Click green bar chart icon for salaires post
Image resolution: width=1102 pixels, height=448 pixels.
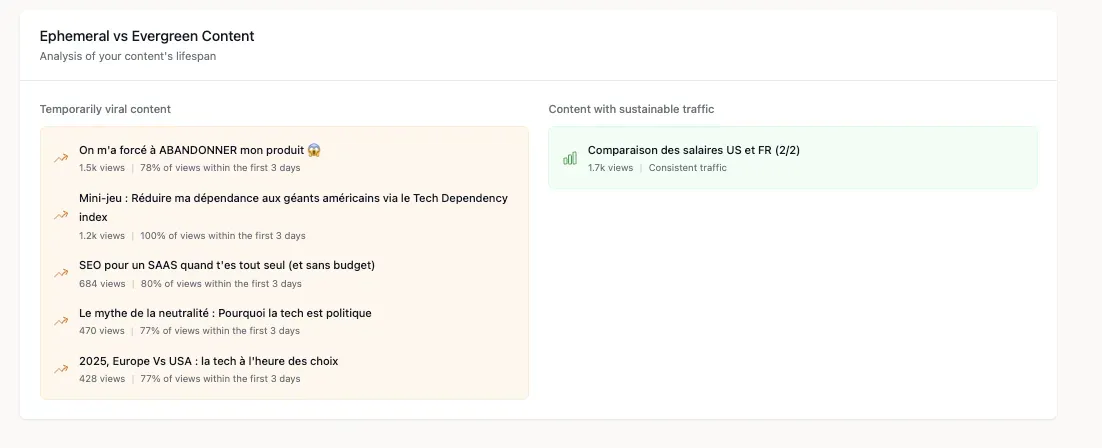[570, 158]
